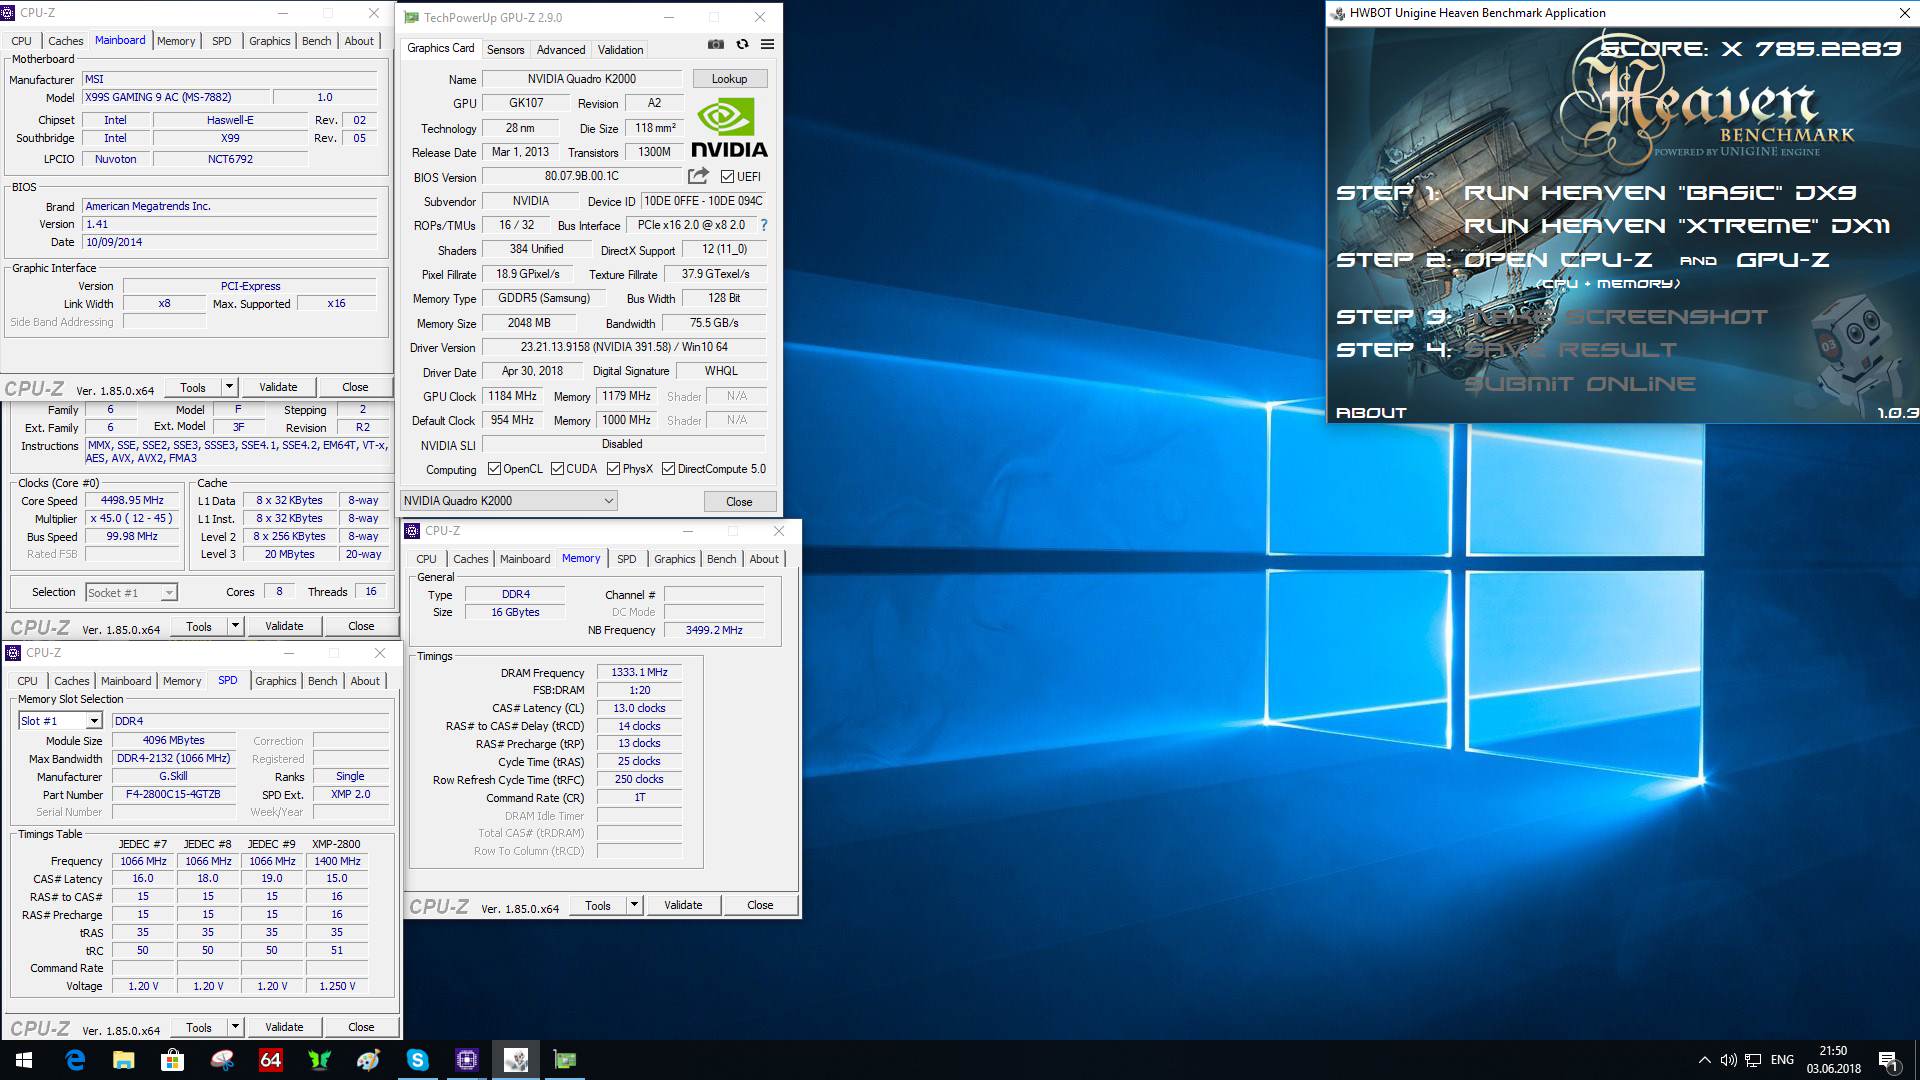Take a GPU-Z screenshot with camera icon
This screenshot has height=1080, width=1920.
(716, 44)
